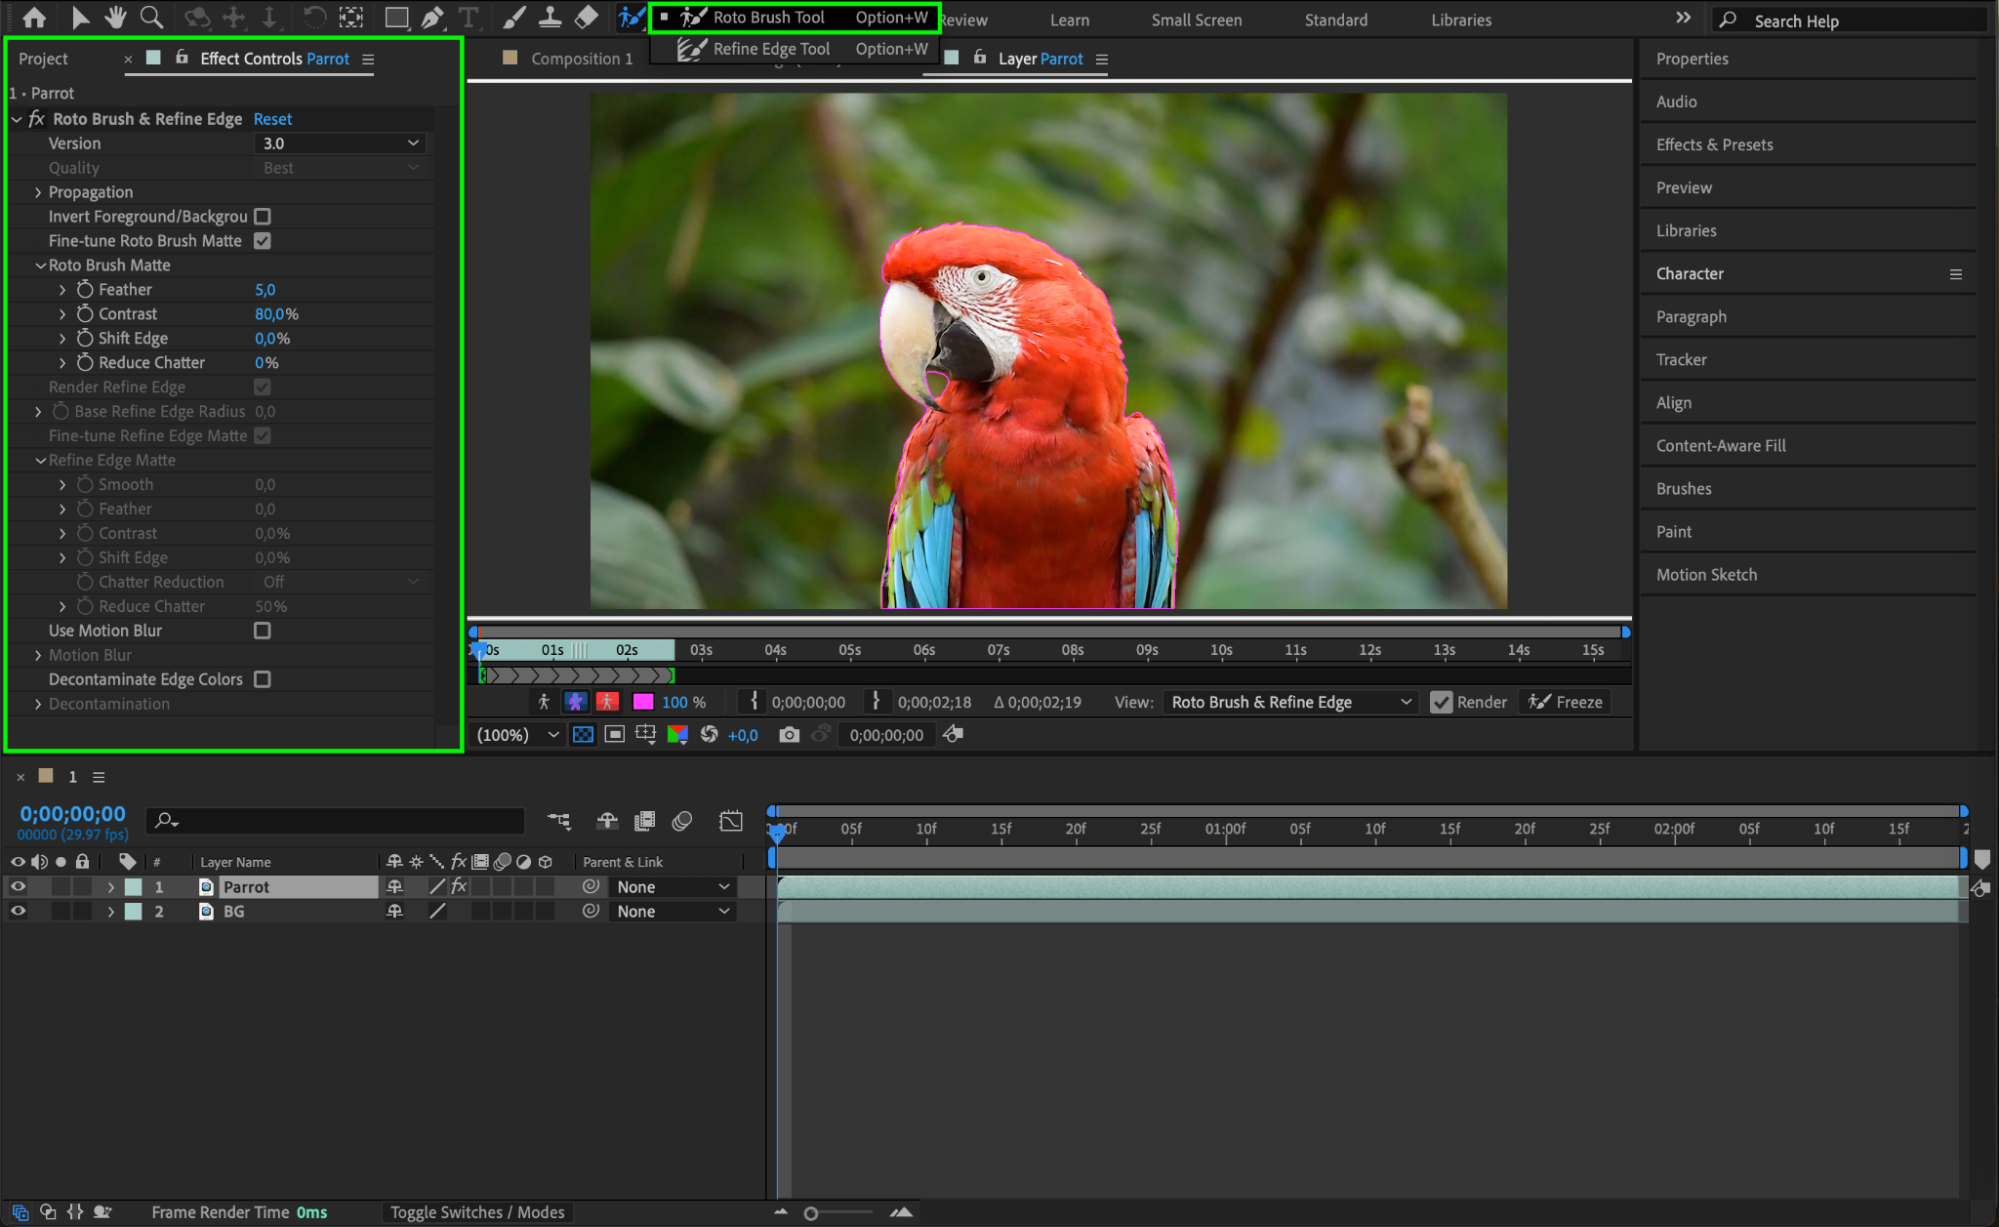Select the Type tool
The width and height of the screenshot is (1999, 1227).
468,17
